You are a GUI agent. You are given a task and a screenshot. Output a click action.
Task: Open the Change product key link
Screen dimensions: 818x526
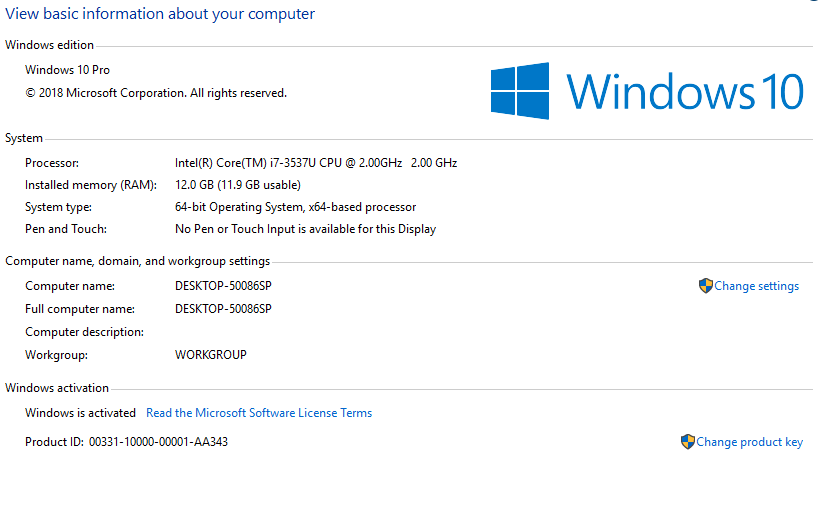click(x=749, y=442)
